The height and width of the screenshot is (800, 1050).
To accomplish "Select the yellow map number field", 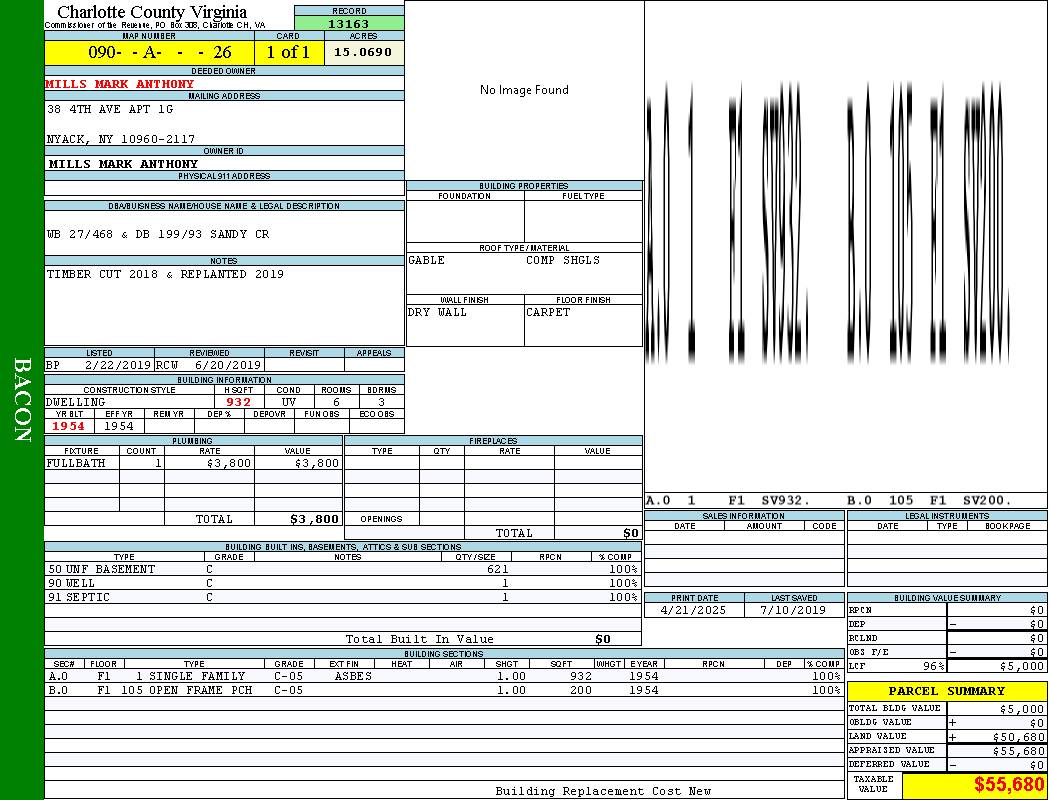I will (x=149, y=52).
